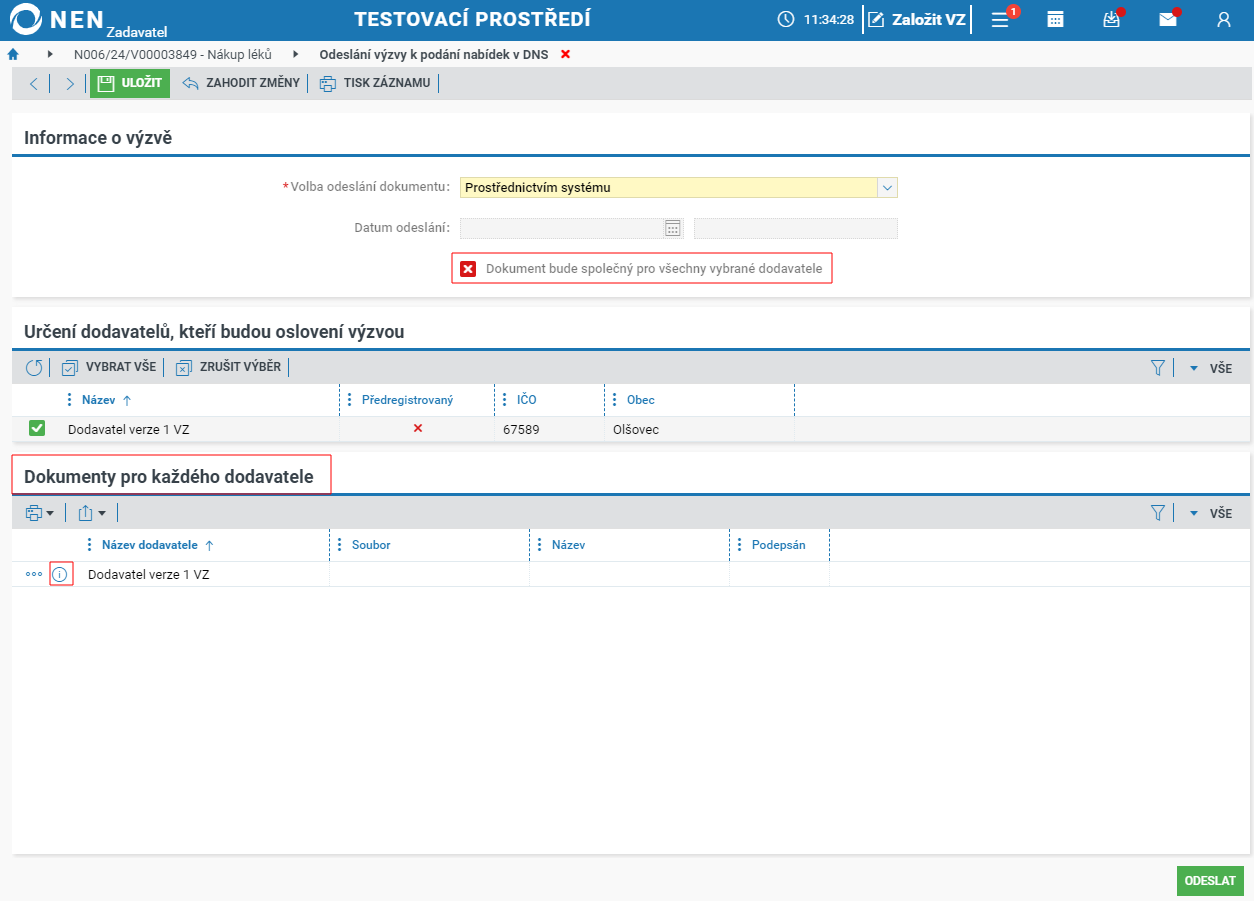Sort by Název dodavatele column header
The image size is (1254, 901).
pos(150,545)
